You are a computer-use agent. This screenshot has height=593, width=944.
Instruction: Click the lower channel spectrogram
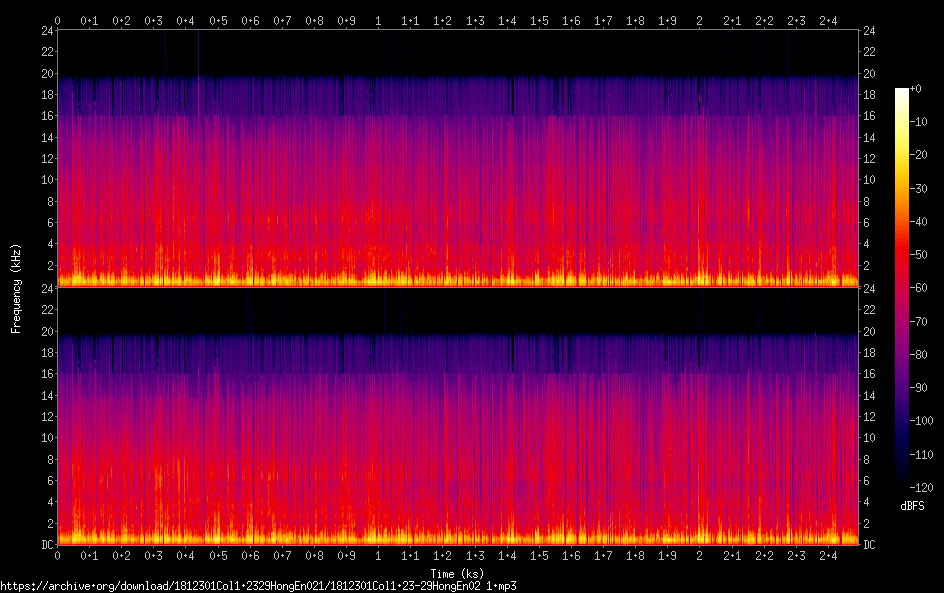458,417
